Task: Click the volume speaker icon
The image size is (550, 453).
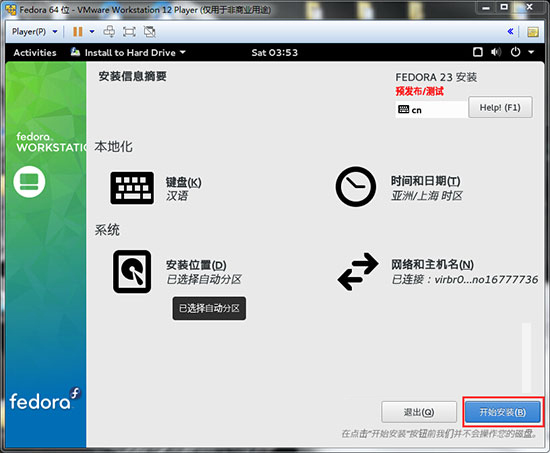Action: tap(496, 52)
